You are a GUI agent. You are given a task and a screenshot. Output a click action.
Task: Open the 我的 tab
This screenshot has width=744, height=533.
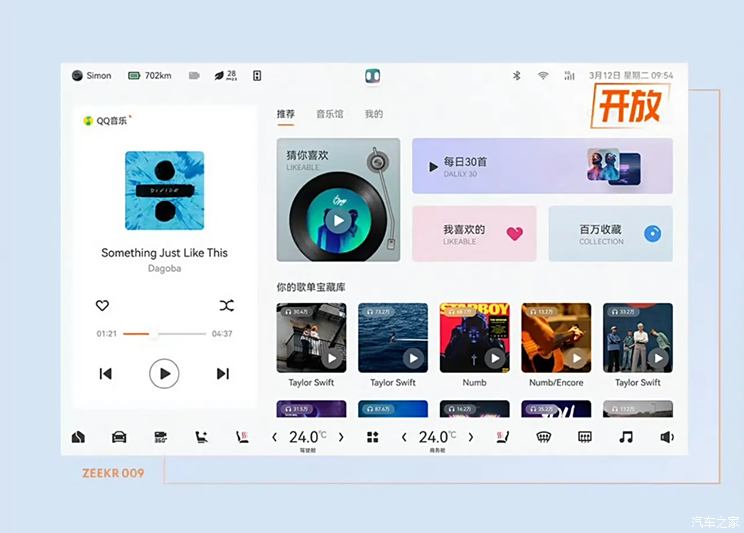click(x=373, y=114)
